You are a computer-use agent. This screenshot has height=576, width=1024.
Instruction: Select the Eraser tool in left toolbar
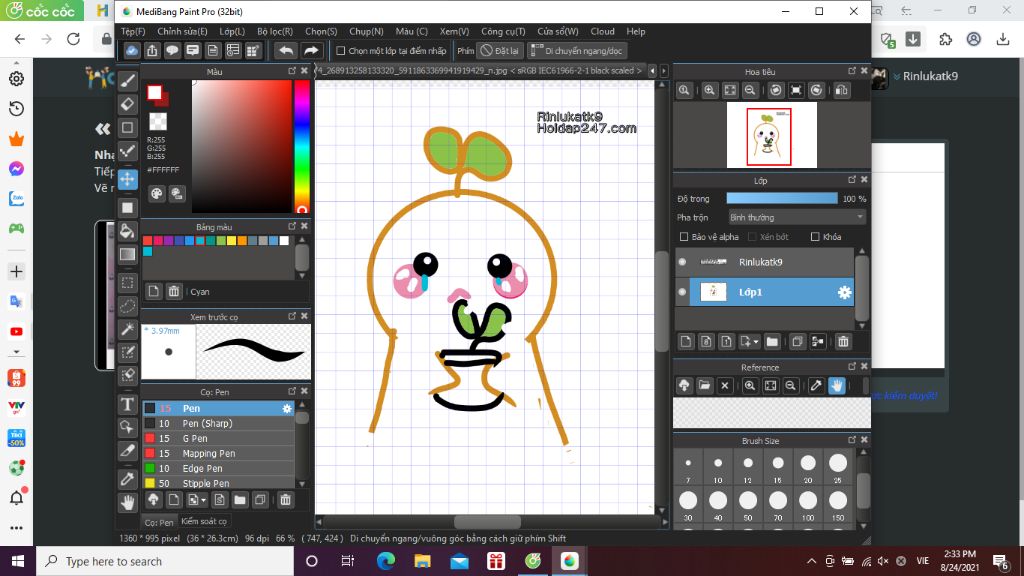coord(128,104)
